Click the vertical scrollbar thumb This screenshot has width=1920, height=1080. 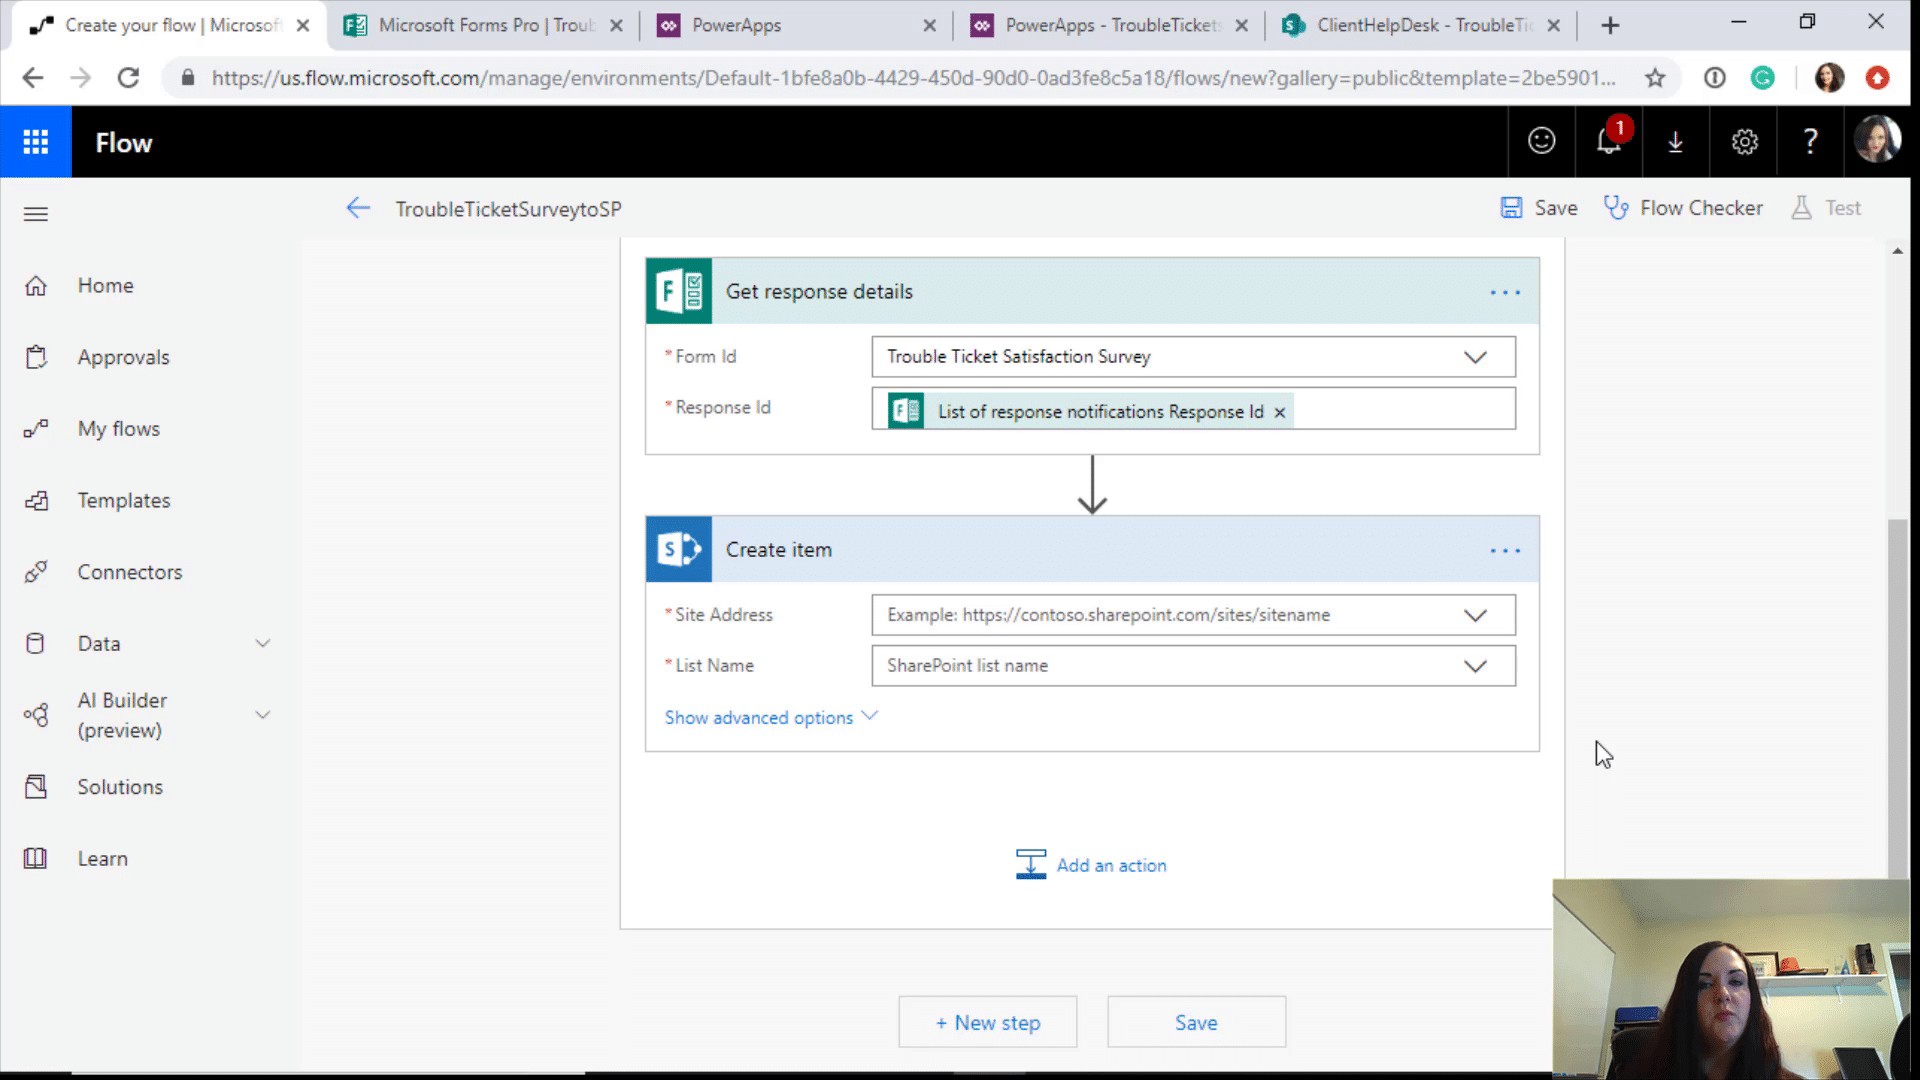pos(1897,700)
